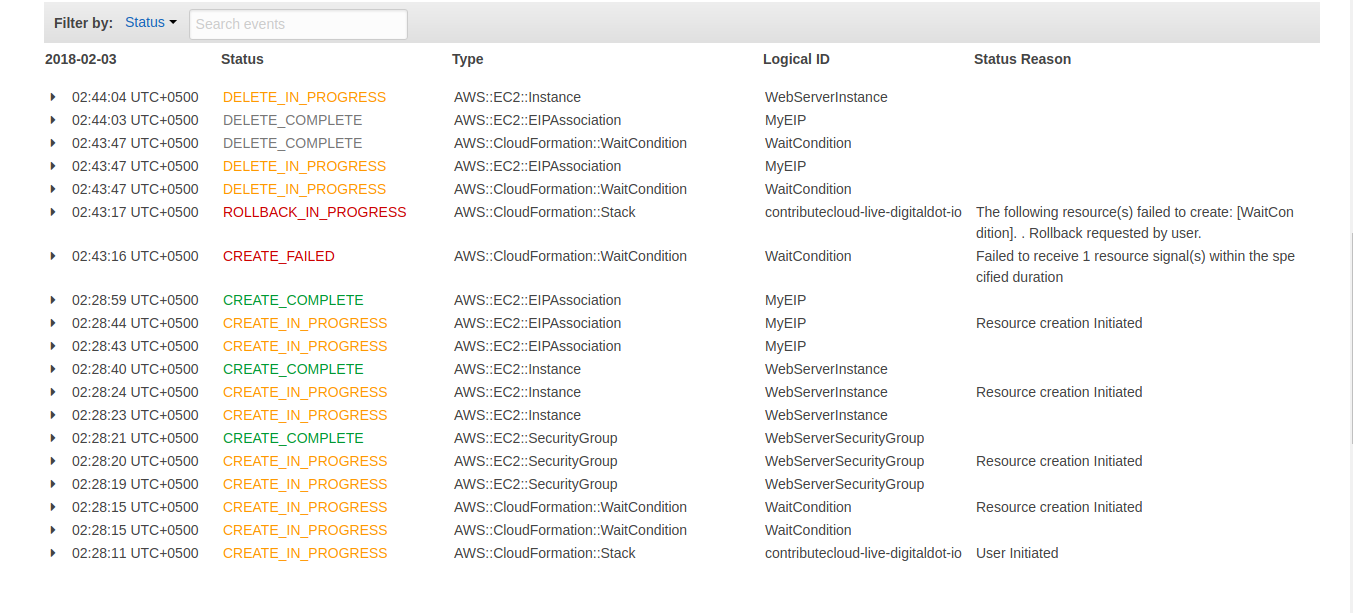Click the Logical ID column header
The height and width of the screenshot is (613, 1353).
coord(796,59)
